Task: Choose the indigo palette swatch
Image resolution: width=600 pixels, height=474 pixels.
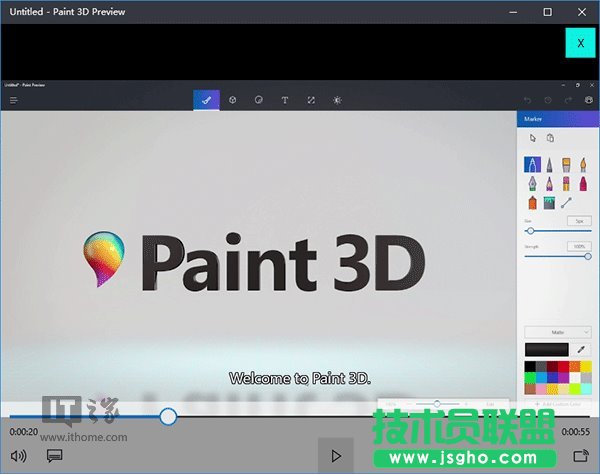Action: [x=552, y=378]
